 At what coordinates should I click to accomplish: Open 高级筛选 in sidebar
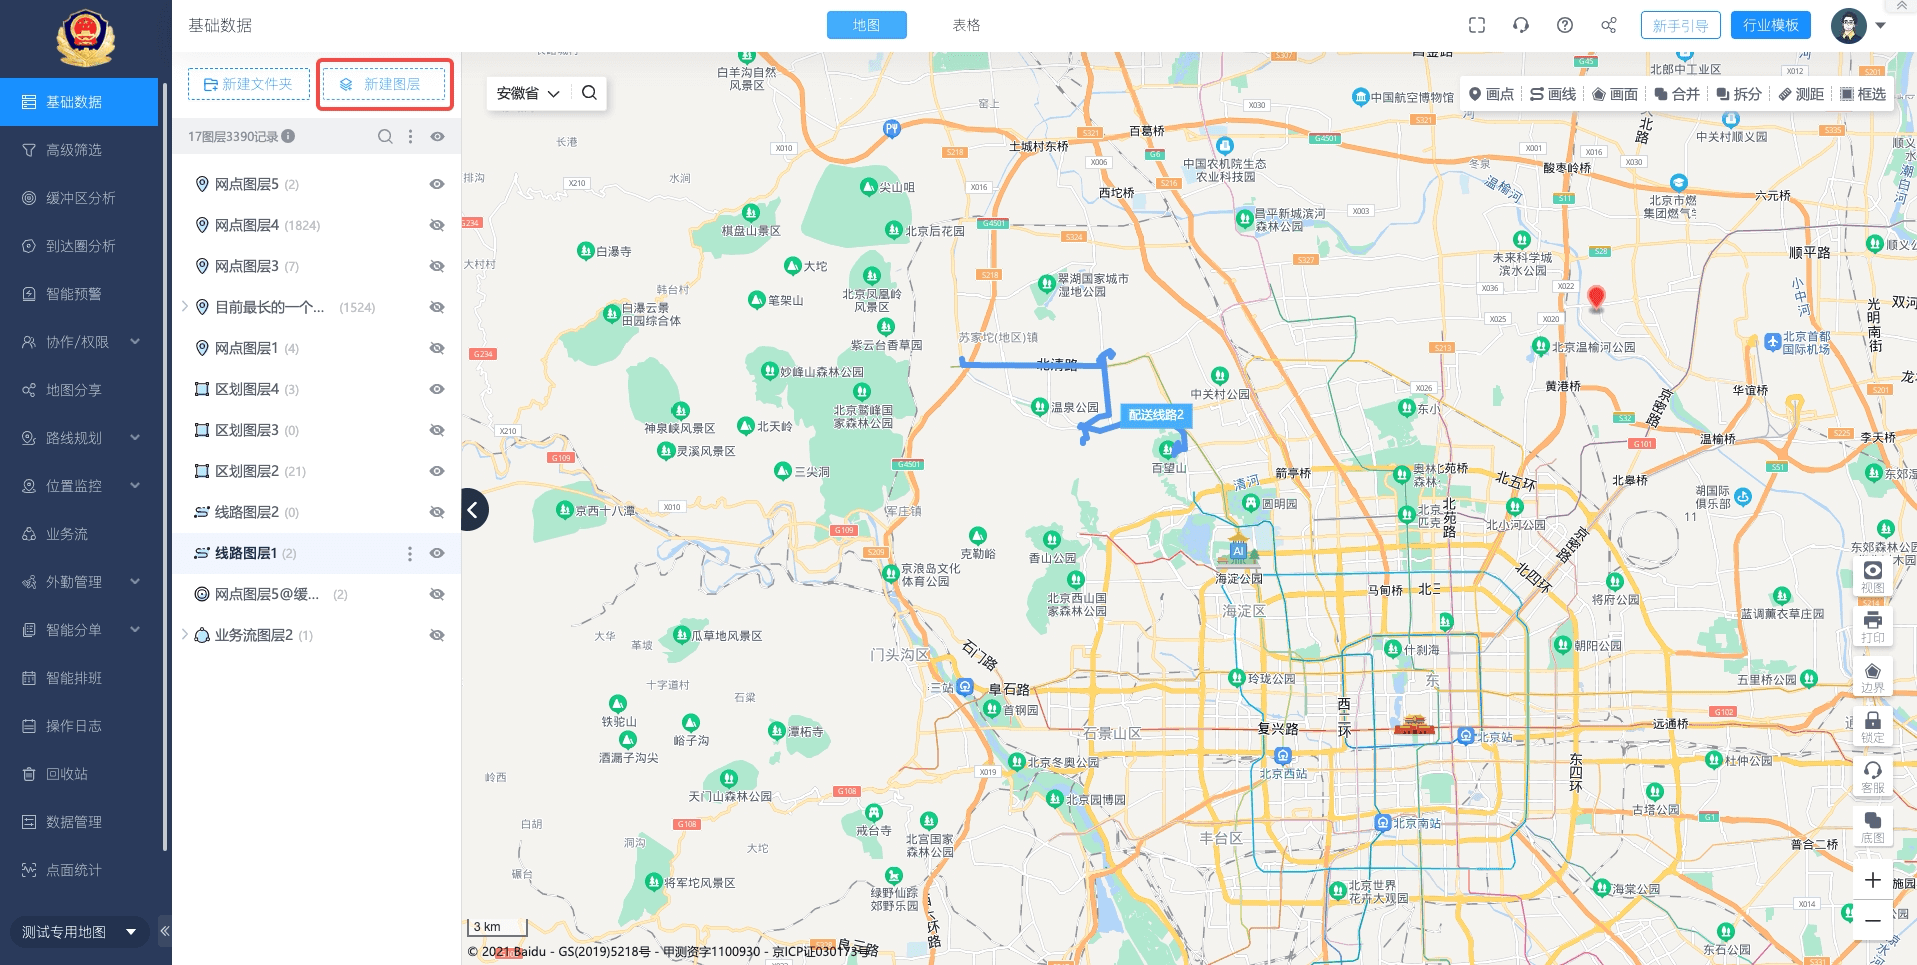coord(79,150)
